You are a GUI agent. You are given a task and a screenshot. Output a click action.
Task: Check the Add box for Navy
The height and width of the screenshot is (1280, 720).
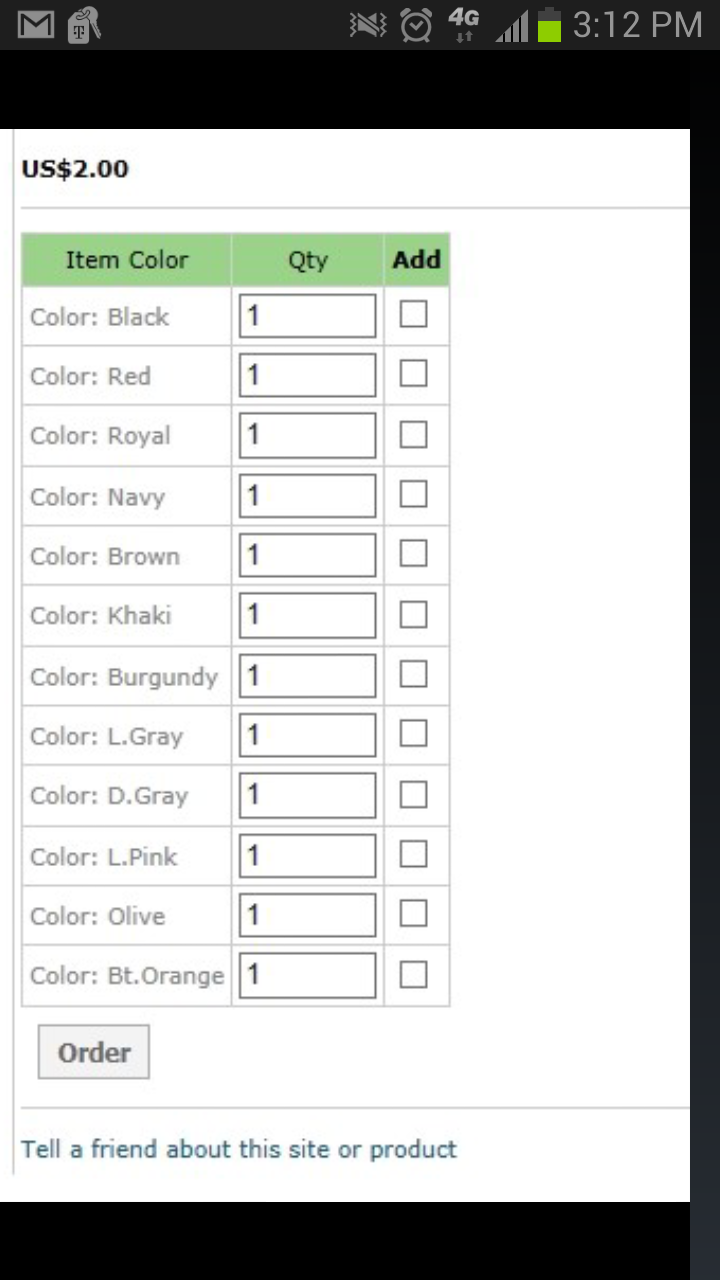(413, 494)
